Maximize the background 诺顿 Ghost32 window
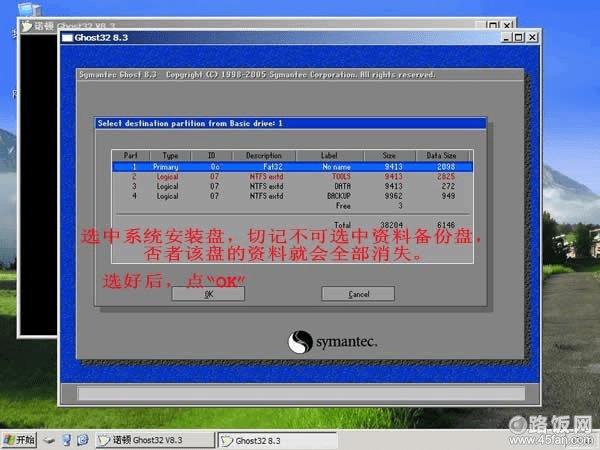This screenshot has height=450, width=600. (x=493, y=25)
